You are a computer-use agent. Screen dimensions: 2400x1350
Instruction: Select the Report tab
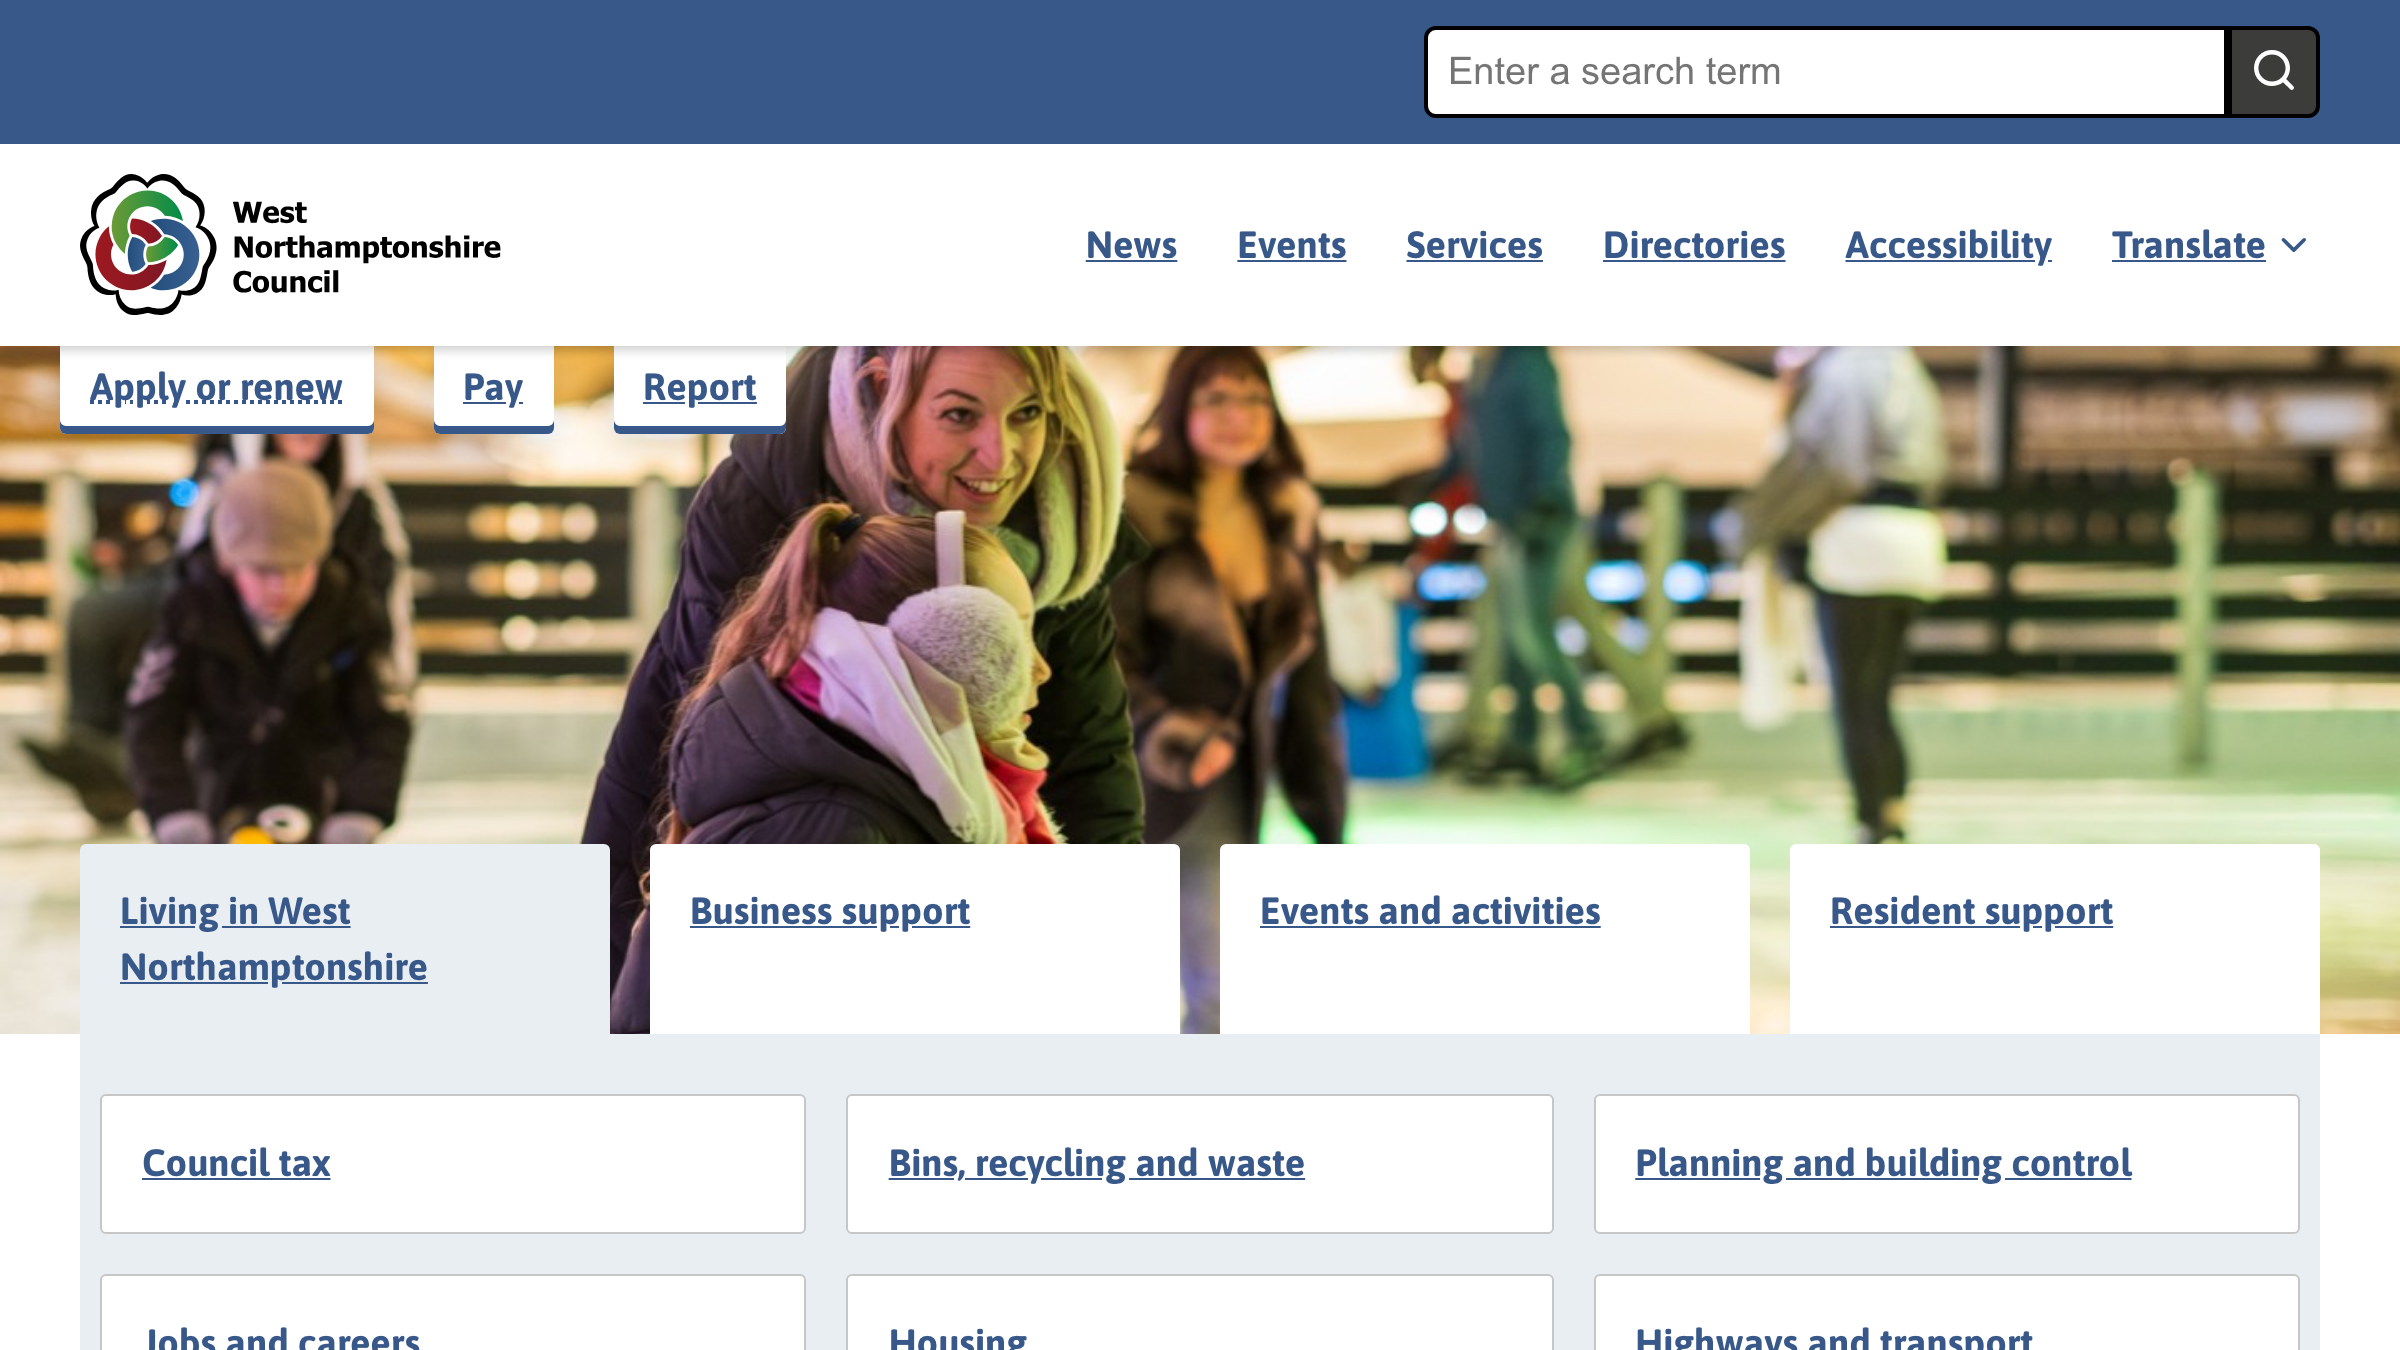pyautogui.click(x=699, y=388)
